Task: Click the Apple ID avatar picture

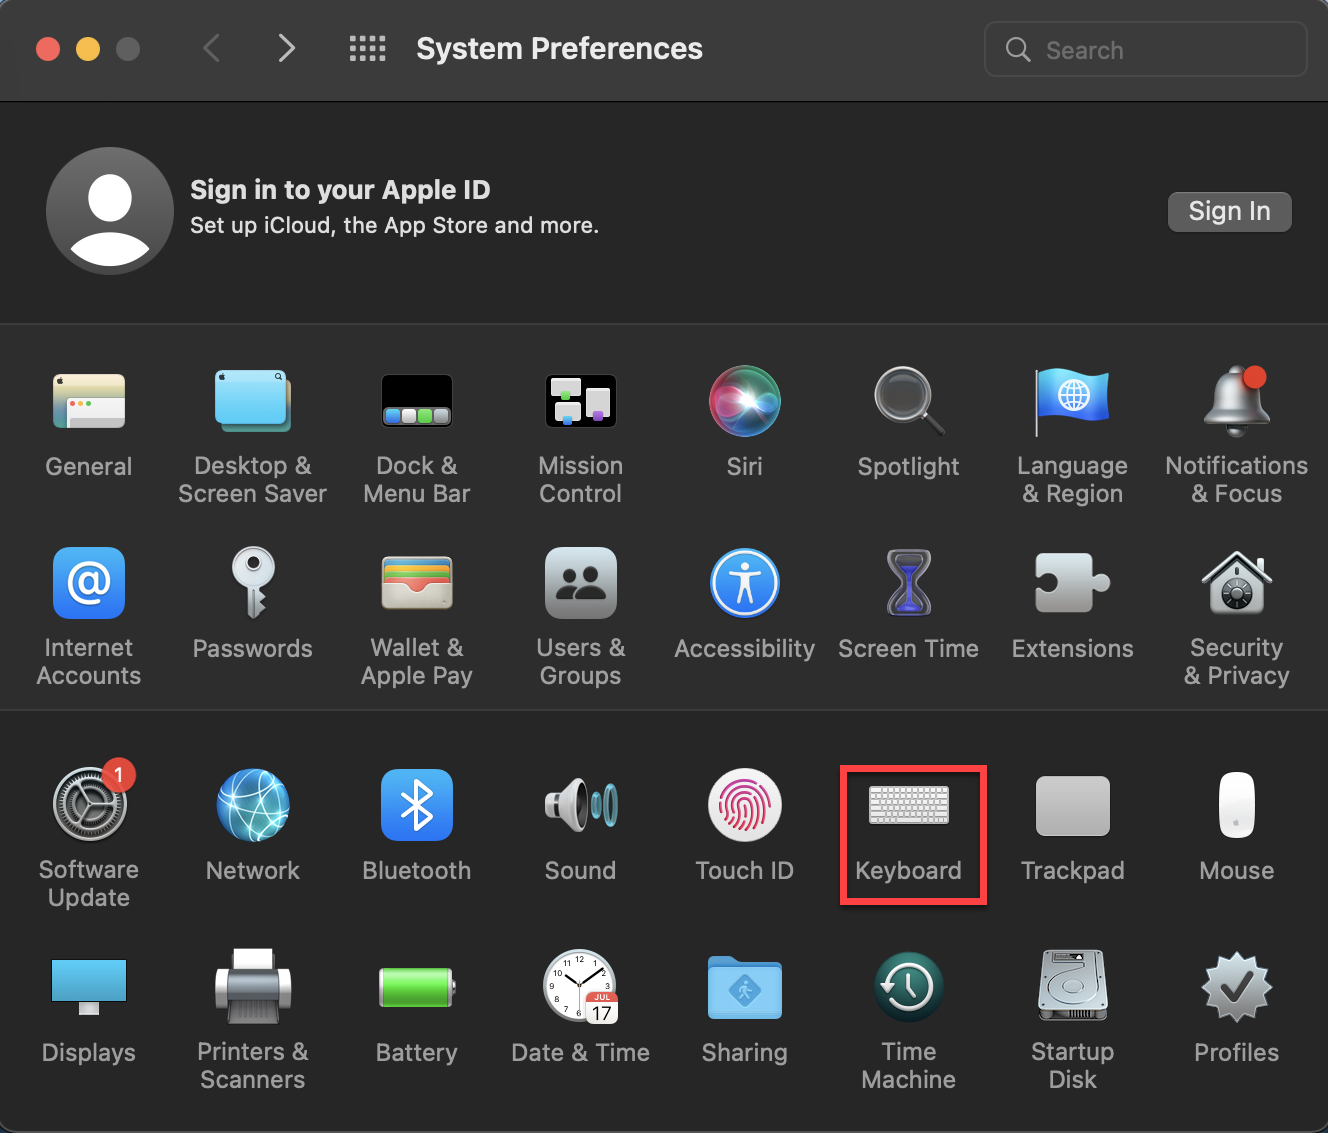Action: (x=110, y=211)
